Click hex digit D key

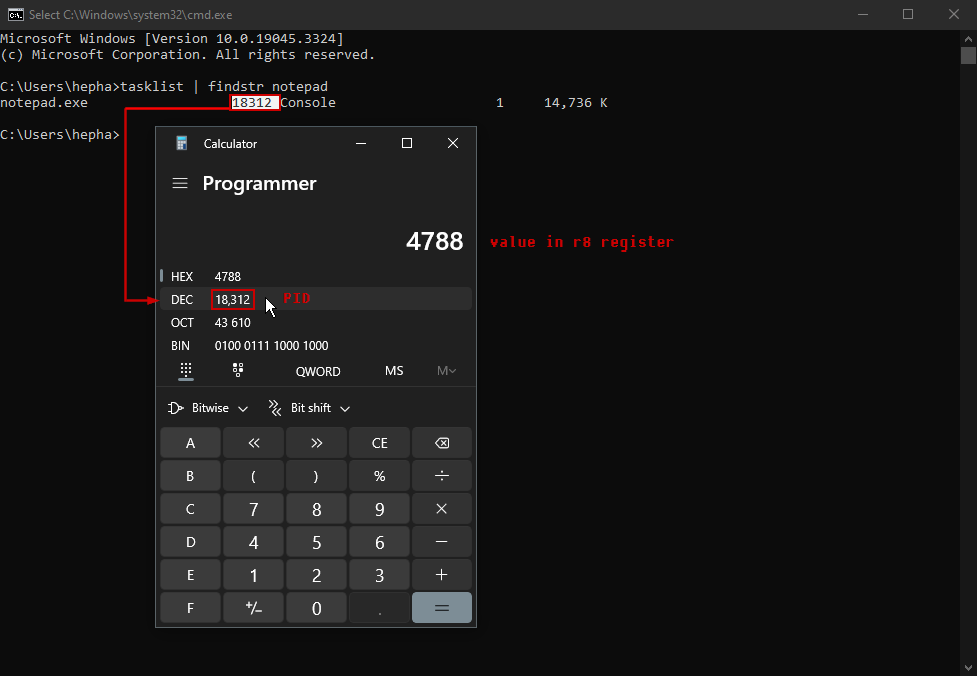[190, 542]
